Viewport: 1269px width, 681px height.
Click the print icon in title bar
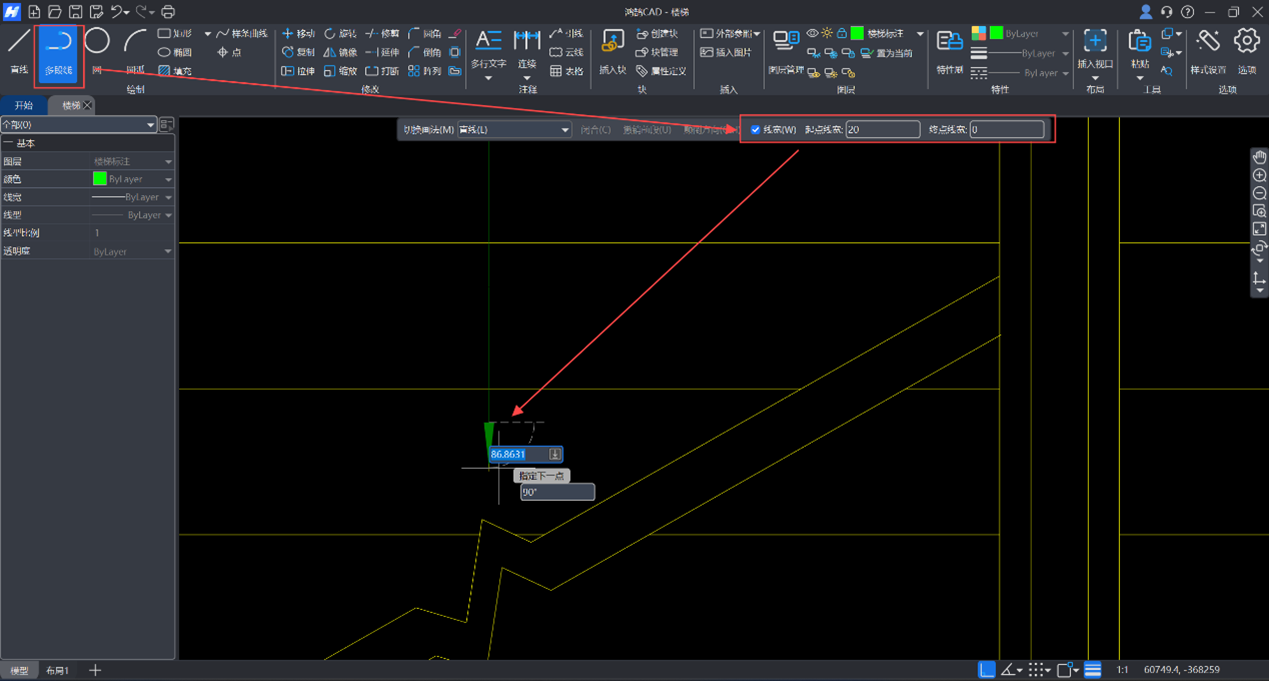[x=168, y=12]
